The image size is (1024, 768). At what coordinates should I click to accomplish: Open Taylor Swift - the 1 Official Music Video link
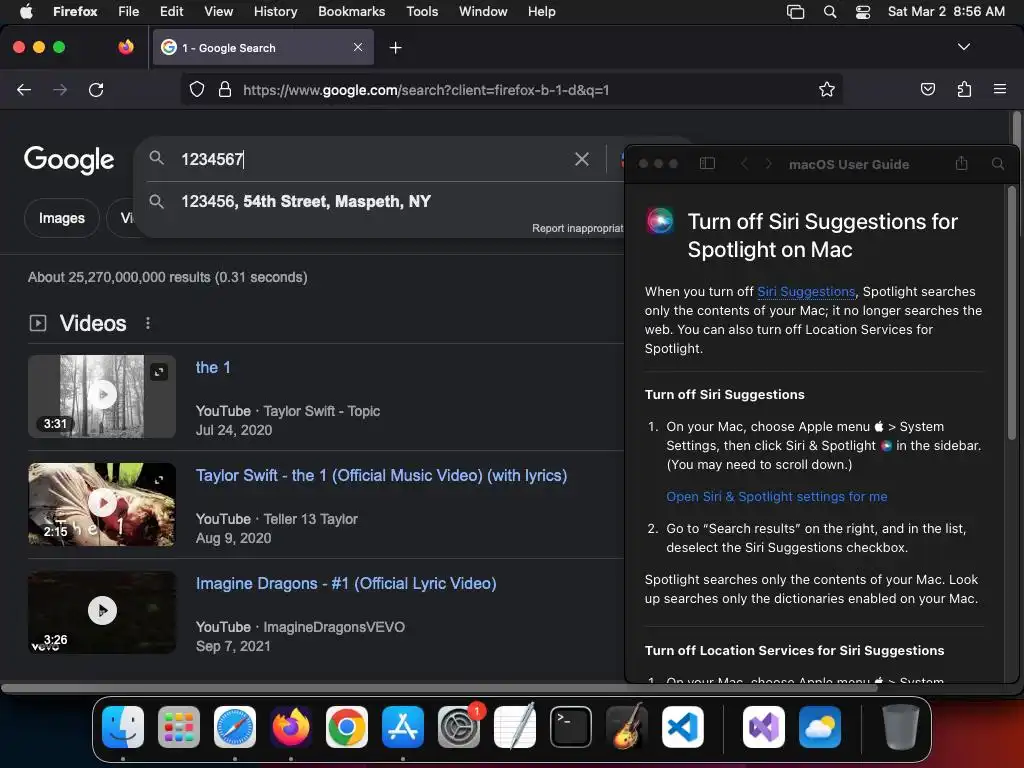pyautogui.click(x=381, y=475)
